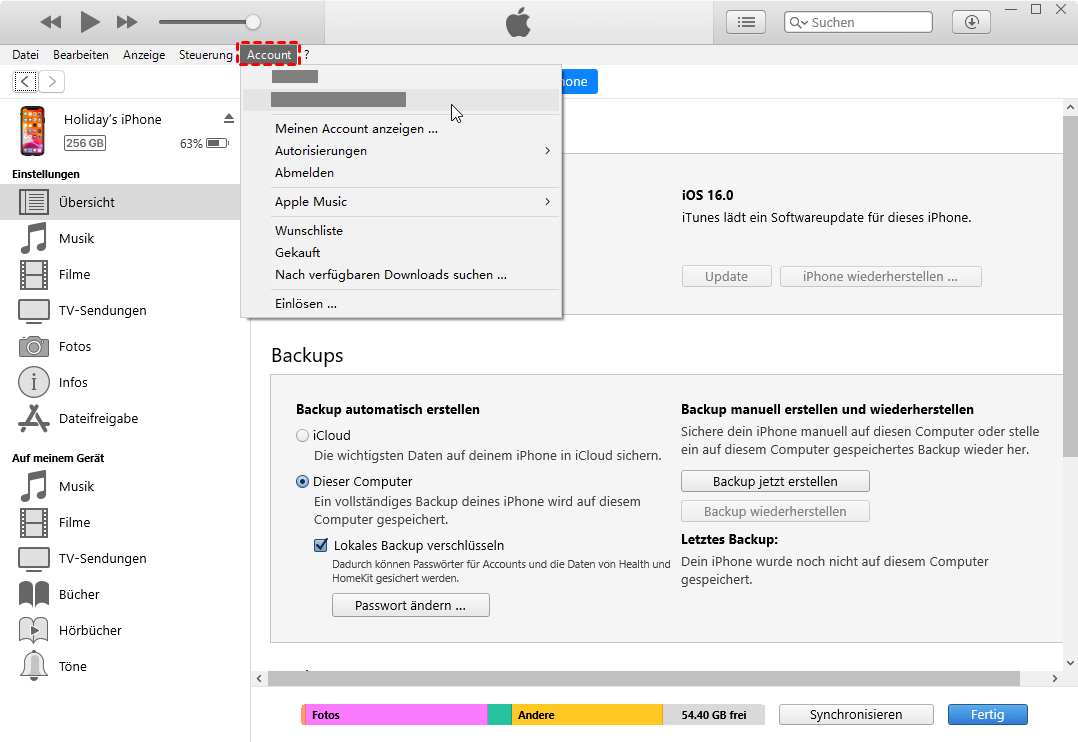The height and width of the screenshot is (742, 1078).
Task: Open Filme under Auf meinem Gerät
Action: click(74, 523)
